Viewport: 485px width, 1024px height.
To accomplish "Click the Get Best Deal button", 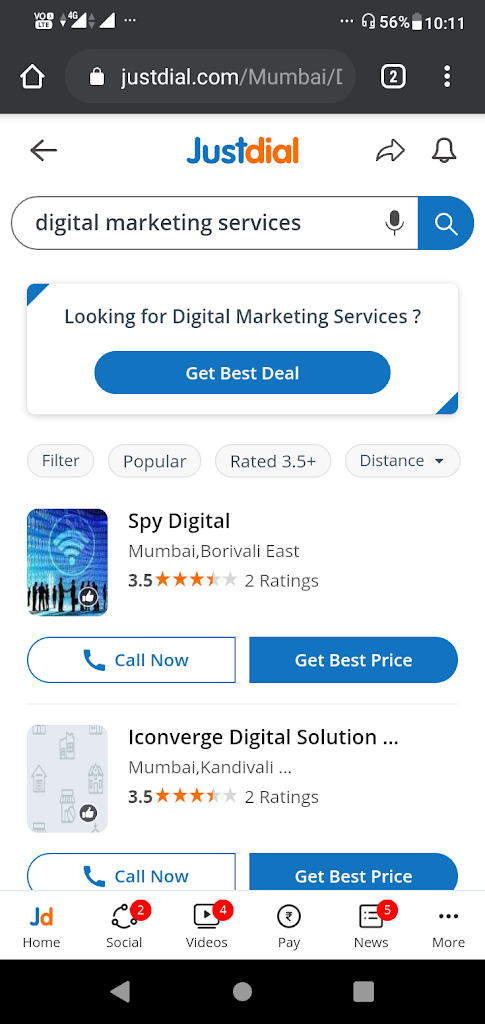I will point(242,373).
